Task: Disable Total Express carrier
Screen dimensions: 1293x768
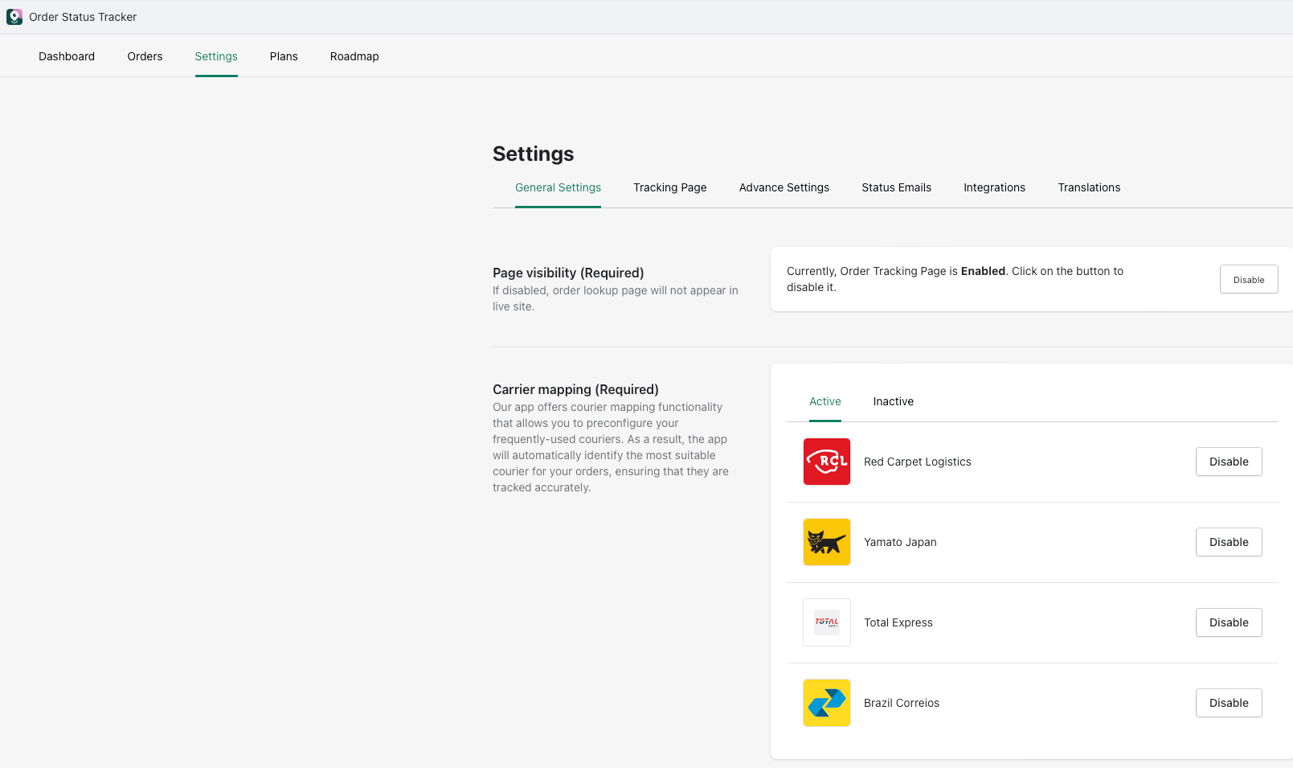Action: coord(1228,622)
